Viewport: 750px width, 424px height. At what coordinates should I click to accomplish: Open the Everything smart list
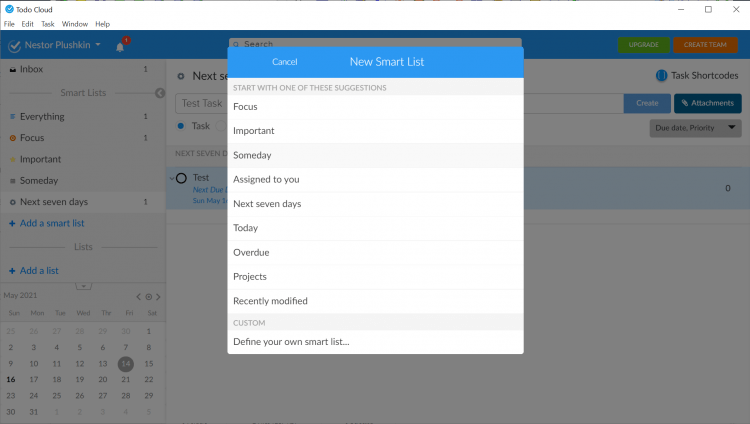tap(83, 116)
